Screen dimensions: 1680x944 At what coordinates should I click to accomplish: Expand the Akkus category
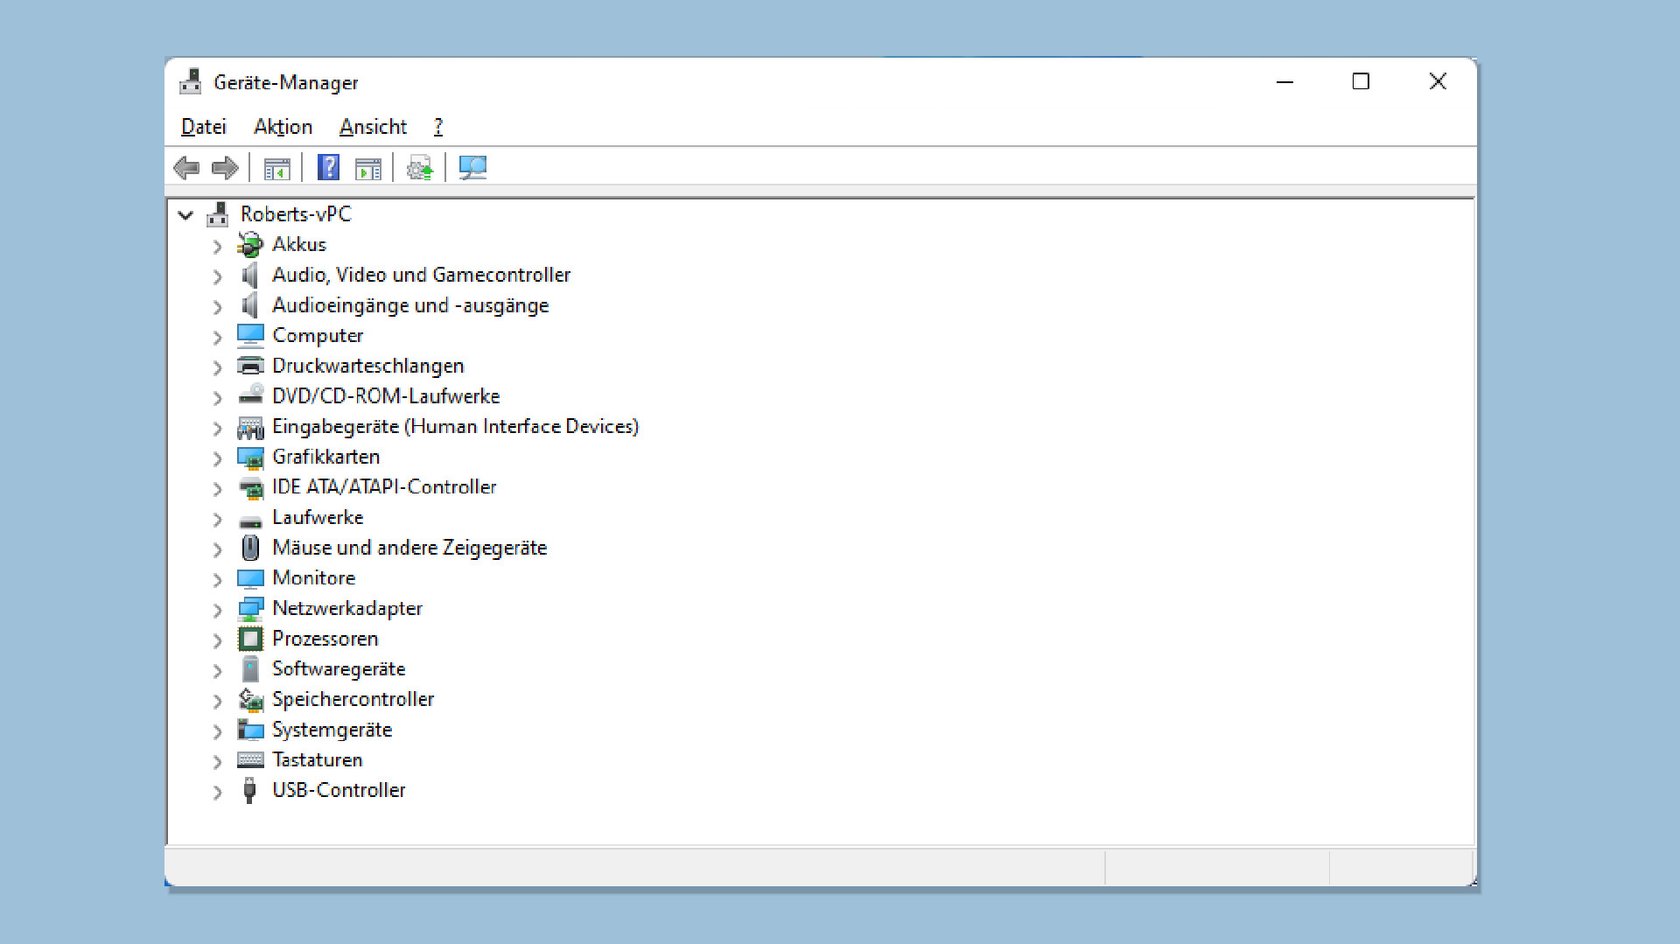[217, 245]
